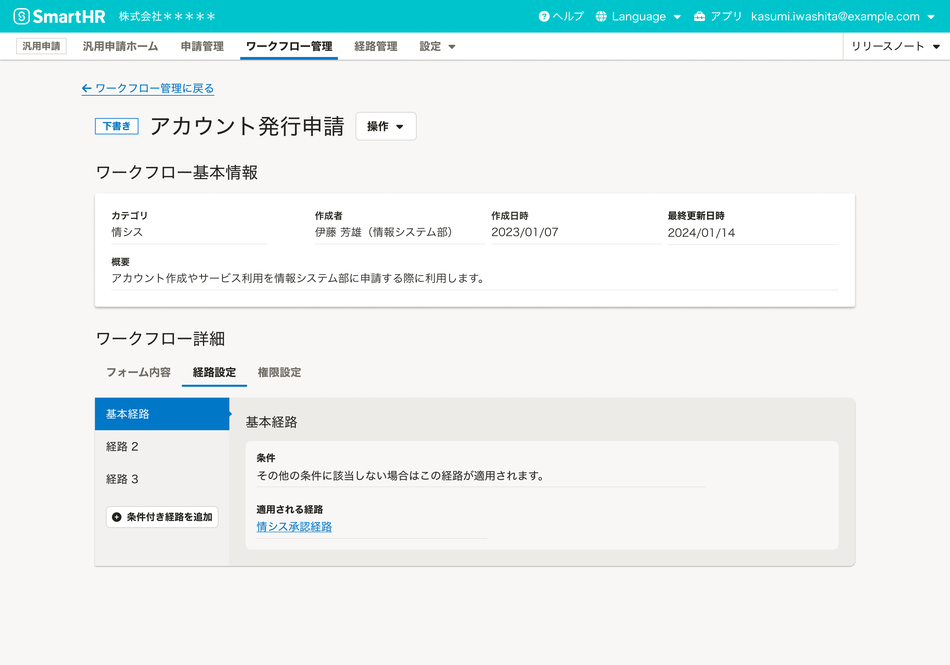Viewport: 950px width, 665px height.
Task: Click the ヘルプ link in header
Action: tap(561, 16)
